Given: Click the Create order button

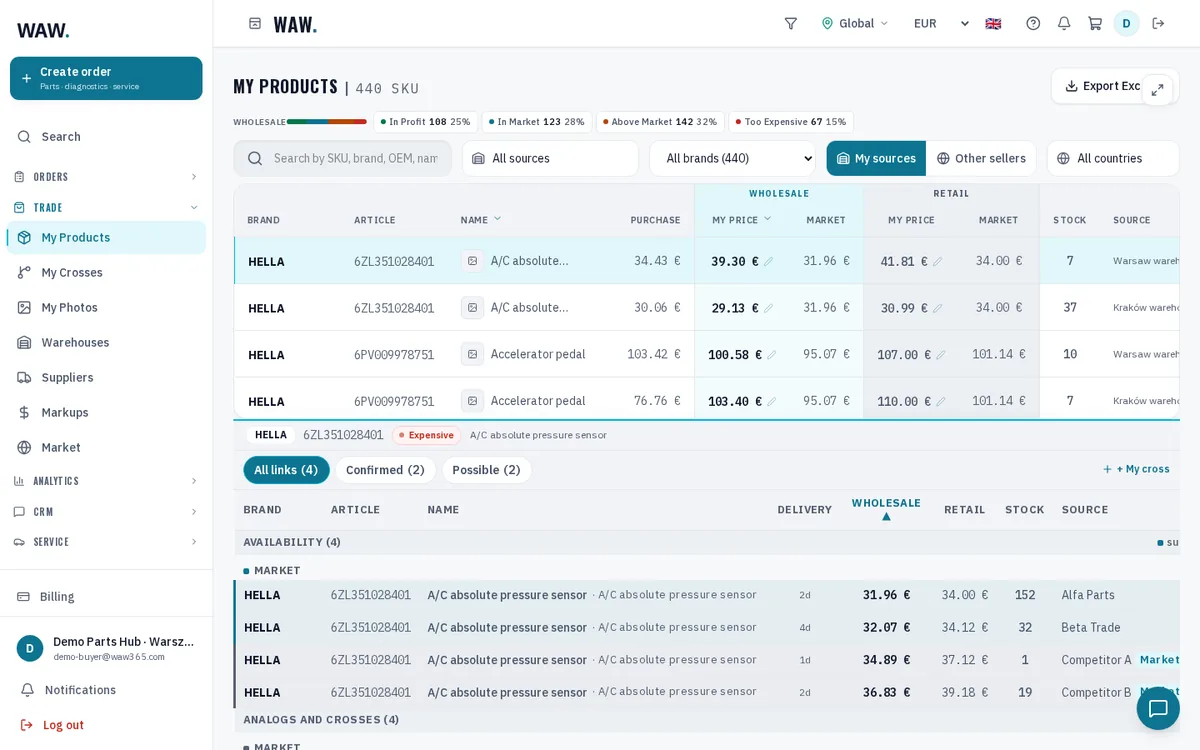Looking at the screenshot, I should tap(106, 78).
